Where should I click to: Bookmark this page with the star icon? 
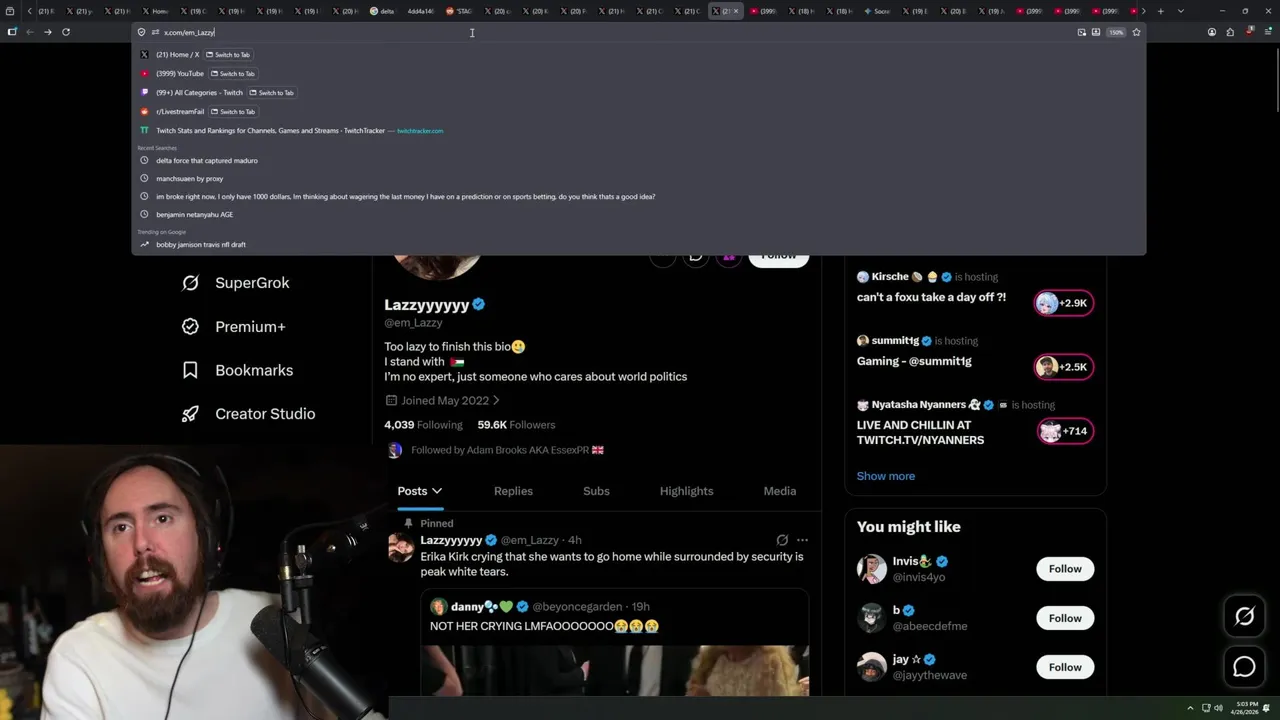1136,32
